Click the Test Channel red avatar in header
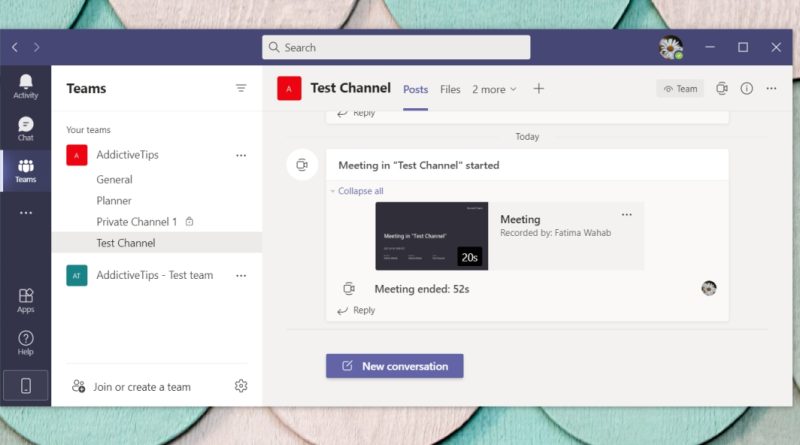The width and height of the screenshot is (800, 445). 289,88
